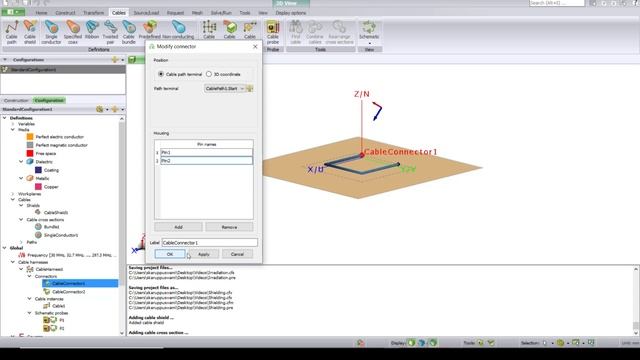Open the Display options tab

point(291,13)
